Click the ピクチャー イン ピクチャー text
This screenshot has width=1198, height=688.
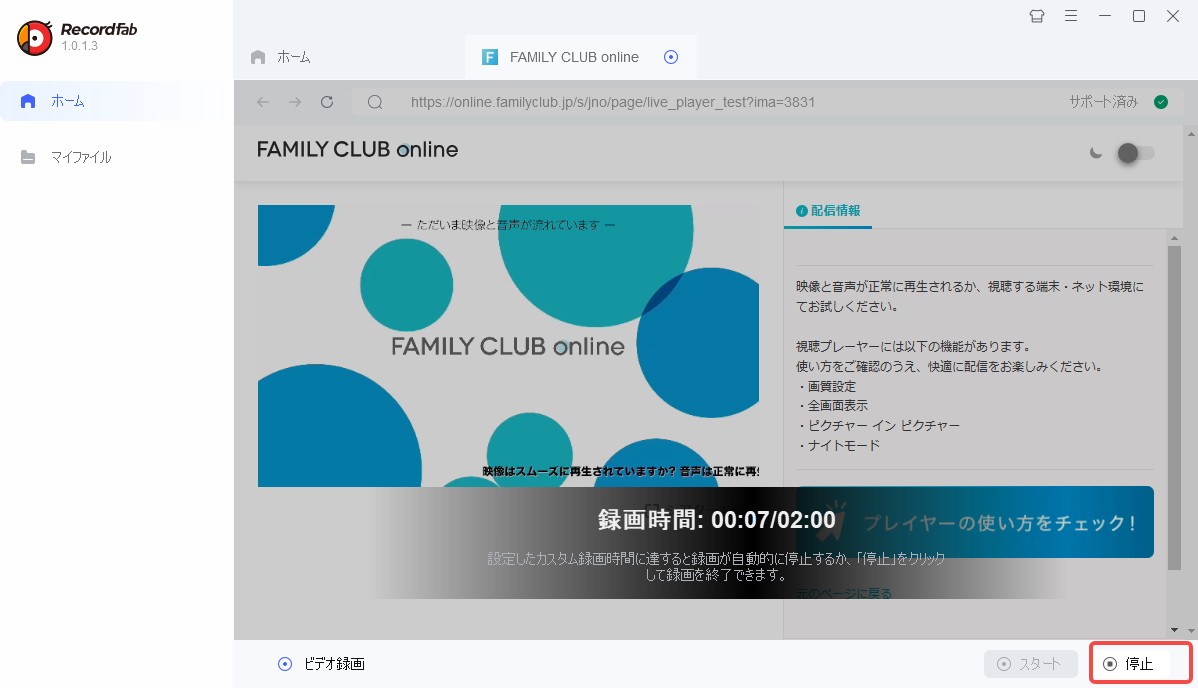tap(883, 425)
